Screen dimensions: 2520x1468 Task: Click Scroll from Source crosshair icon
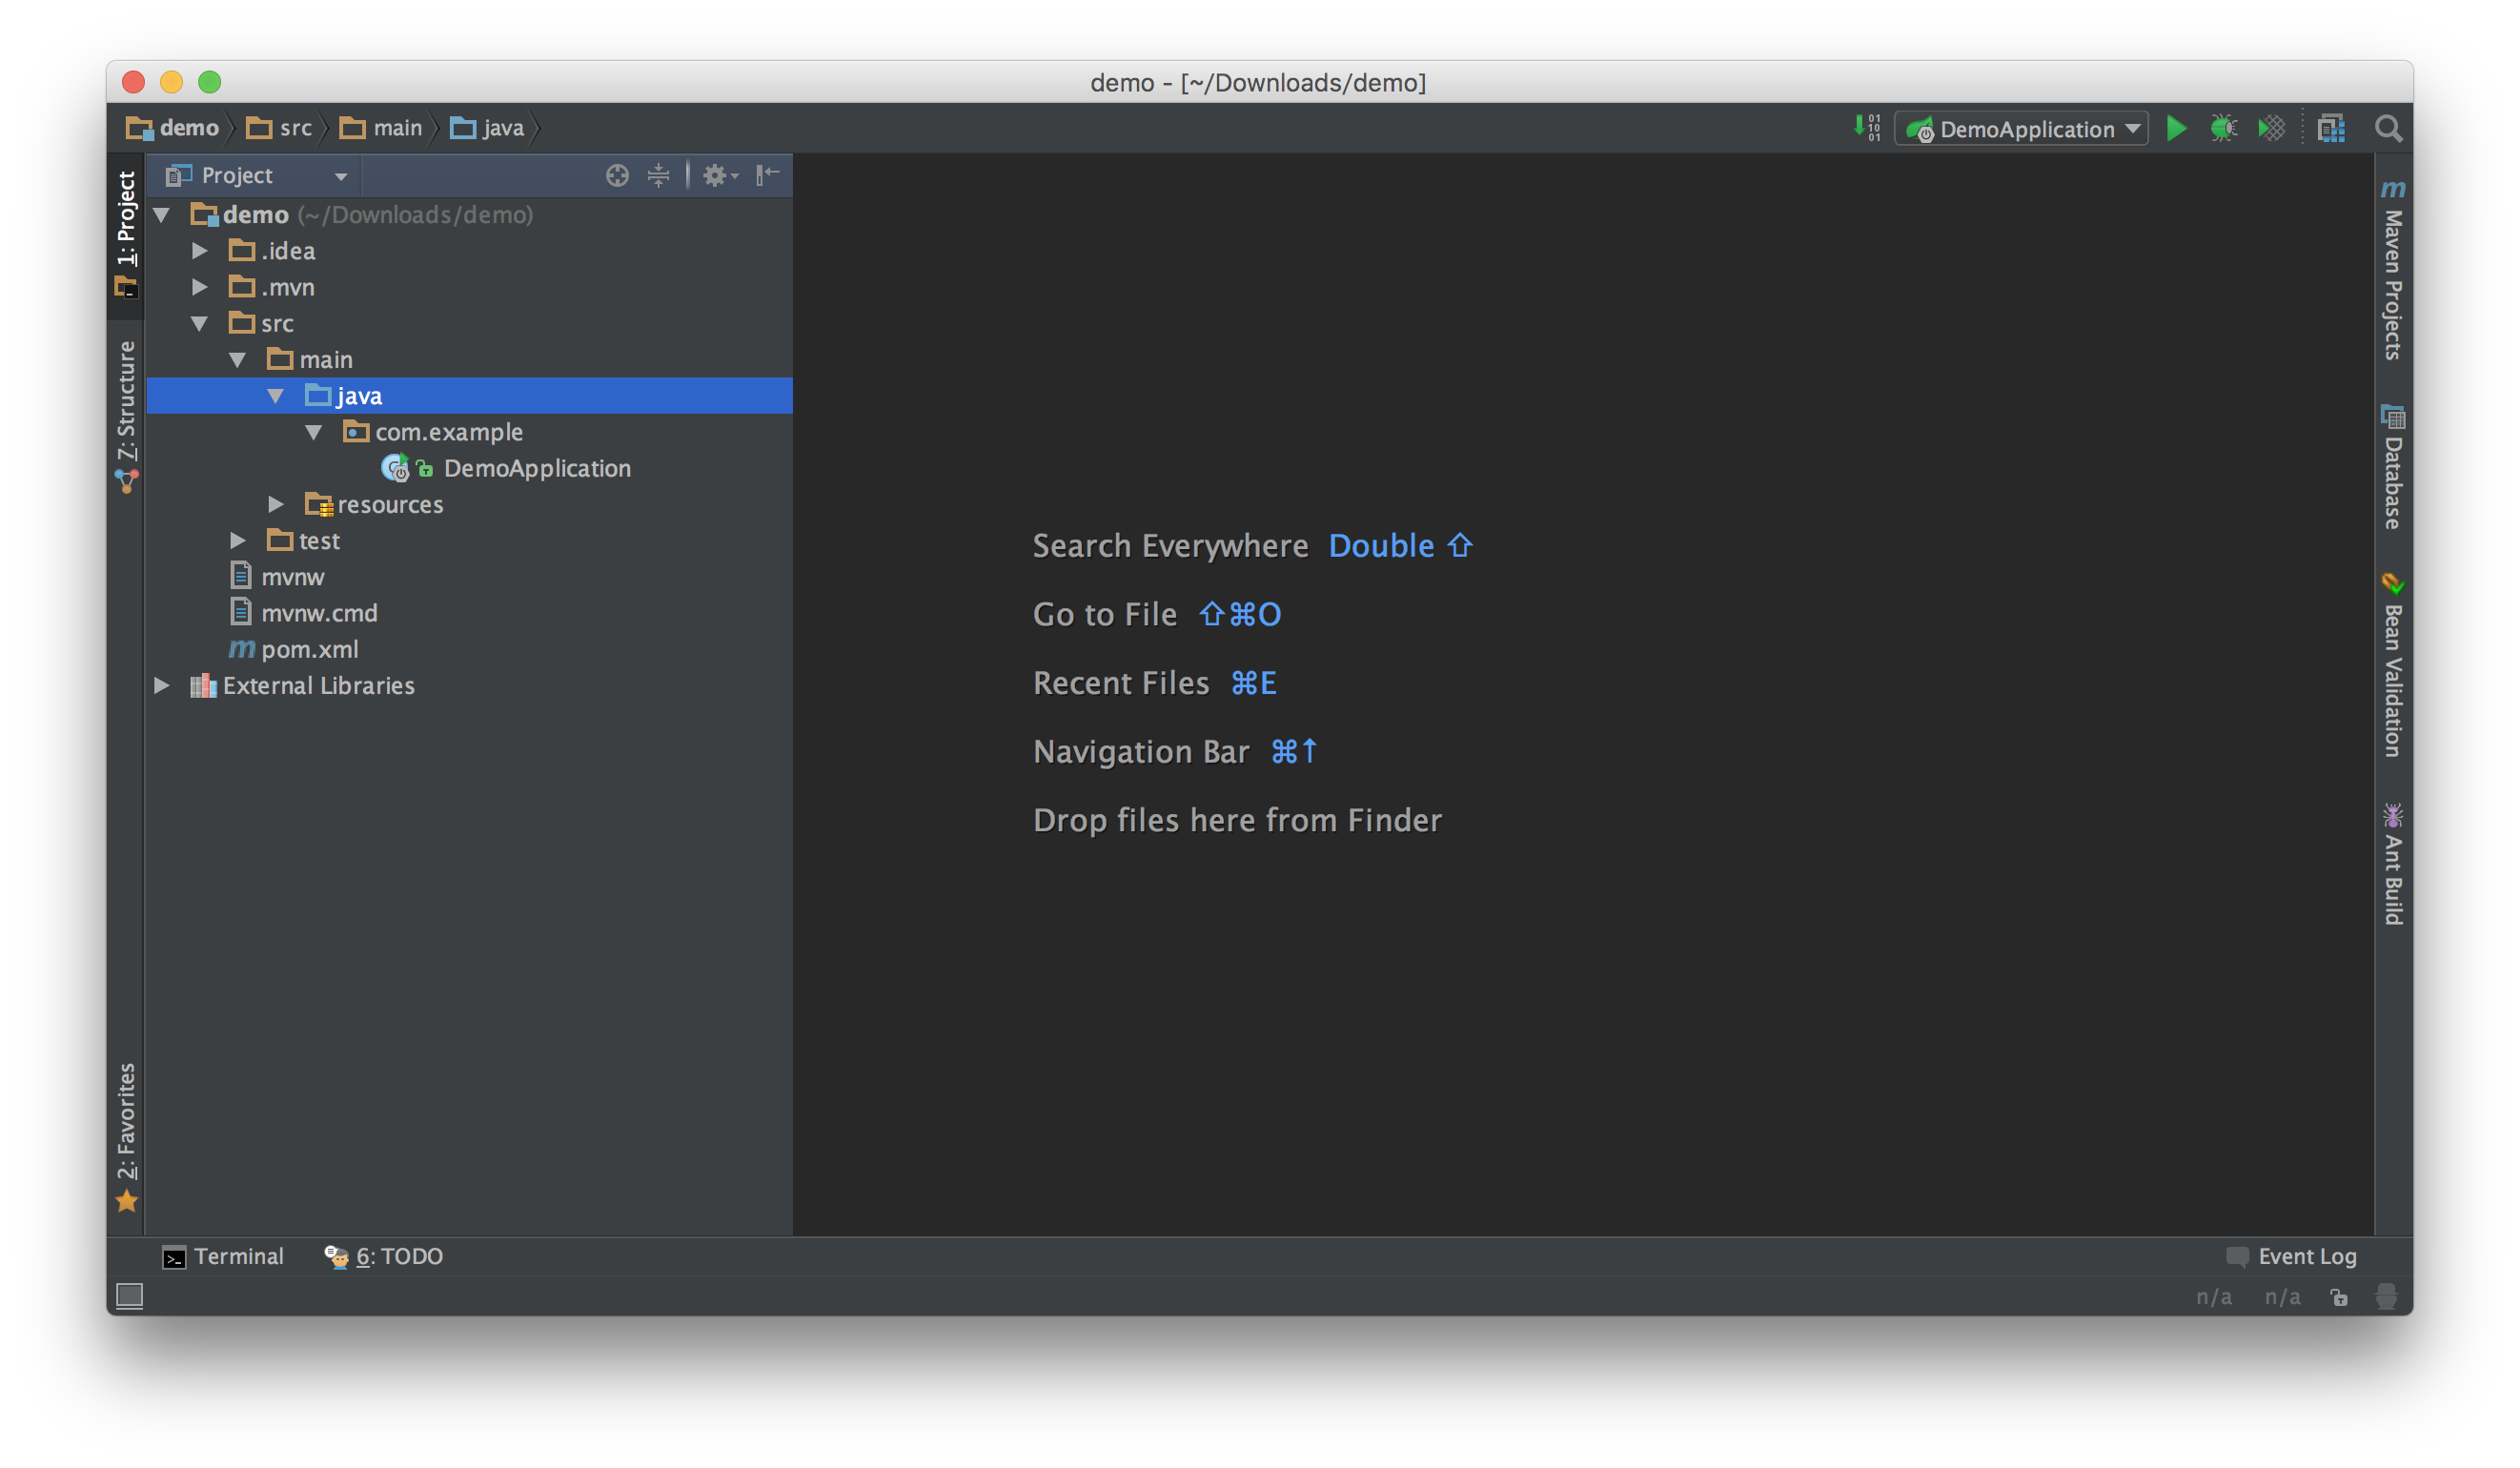point(617,176)
